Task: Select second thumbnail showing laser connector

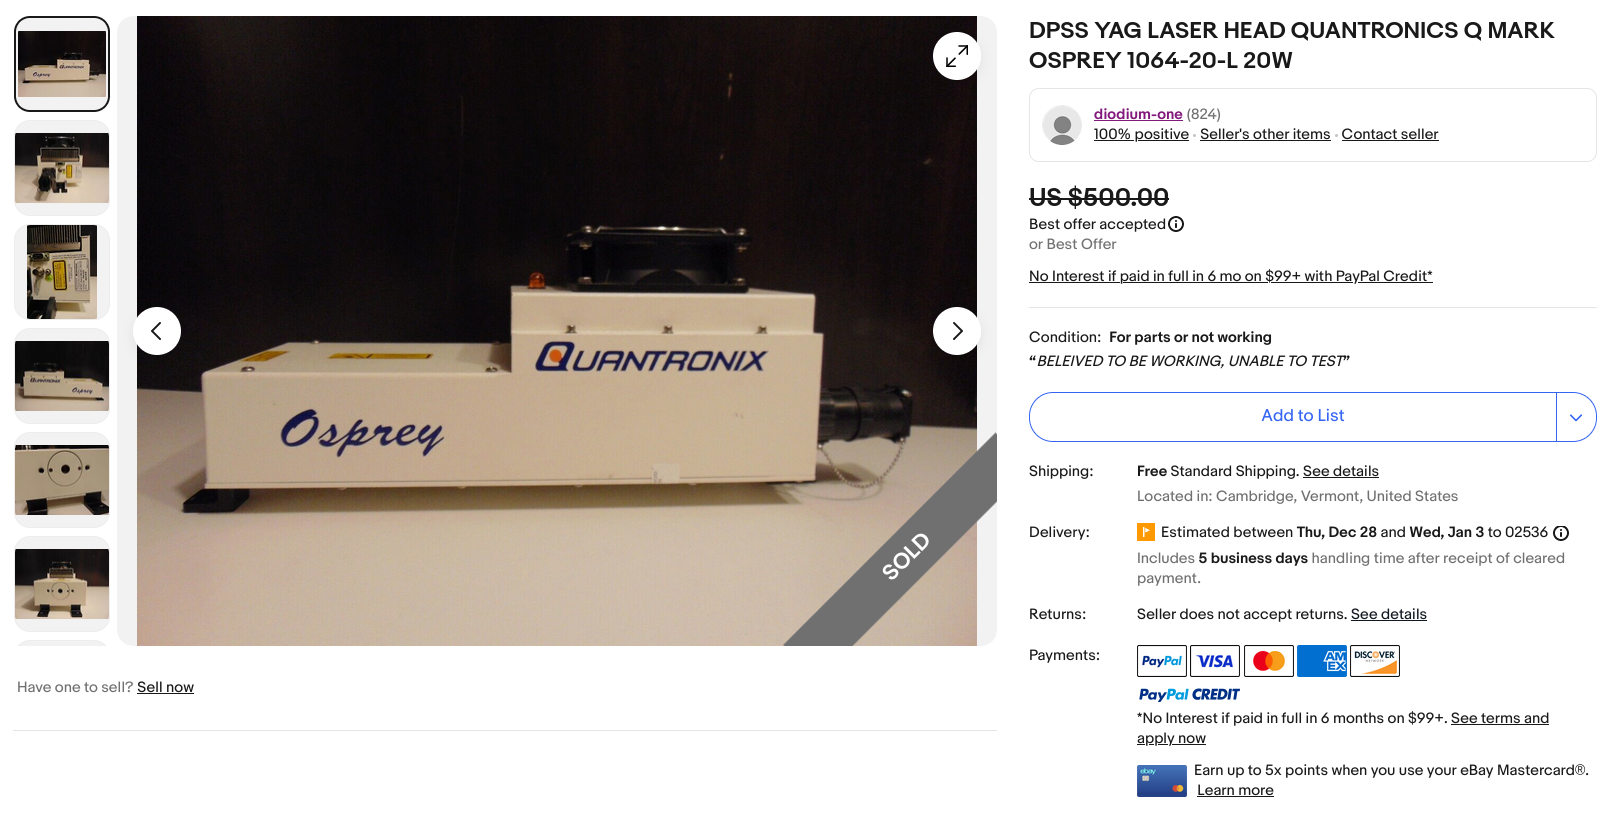Action: tap(62, 168)
